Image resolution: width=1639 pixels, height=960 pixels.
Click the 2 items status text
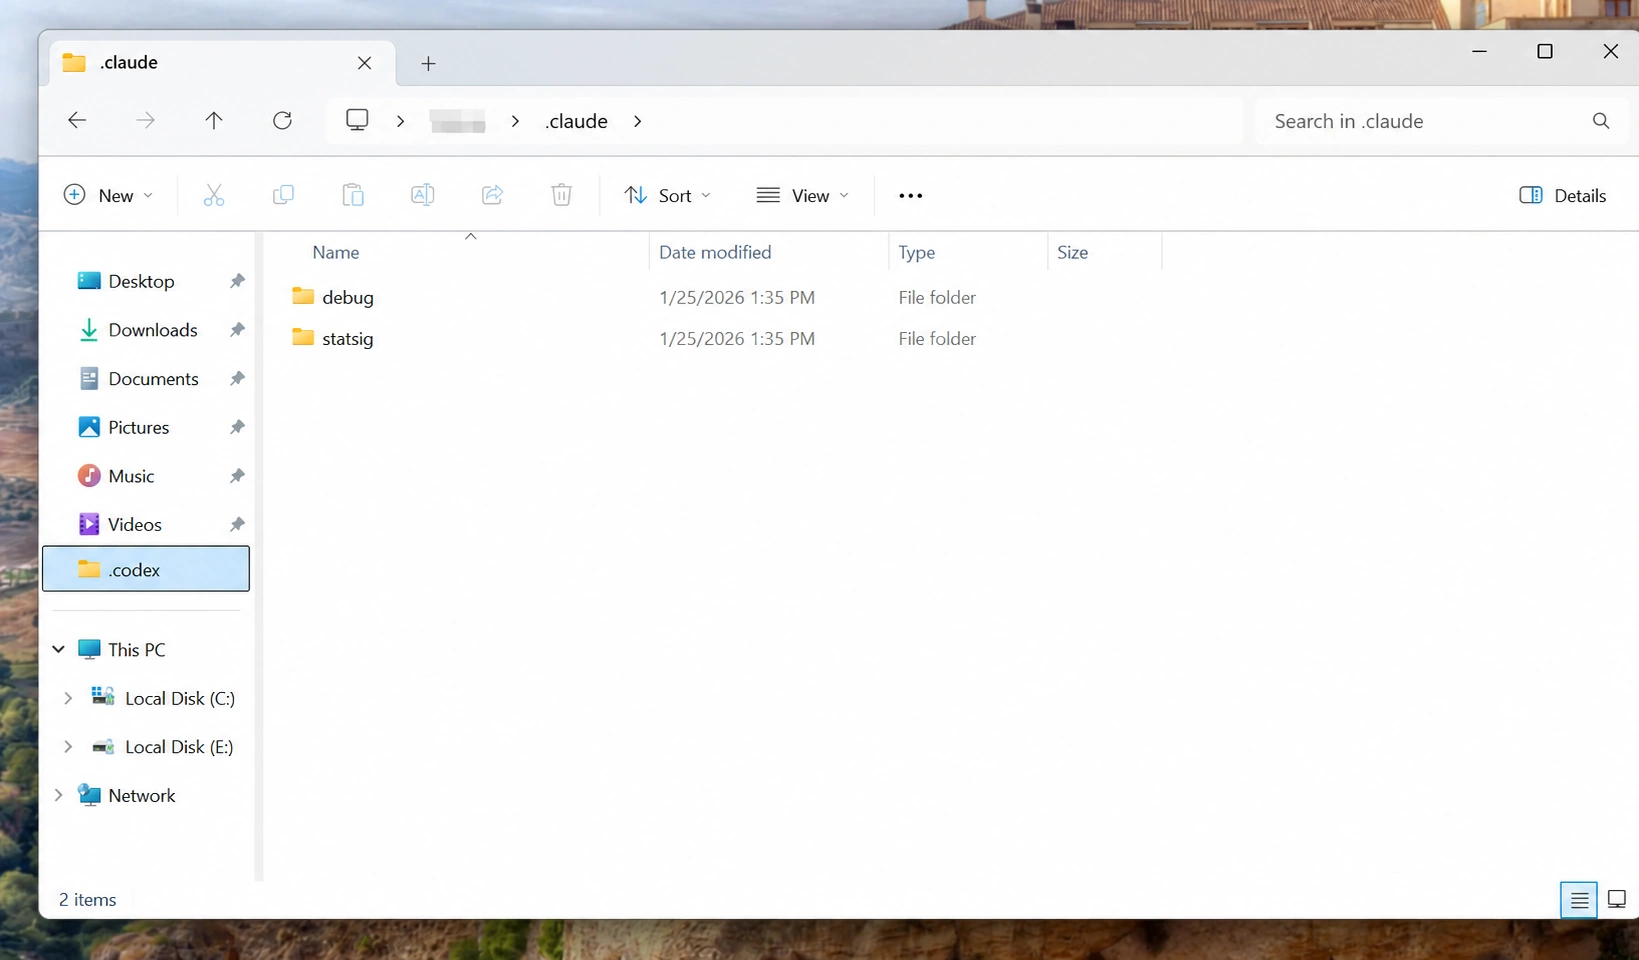88,900
